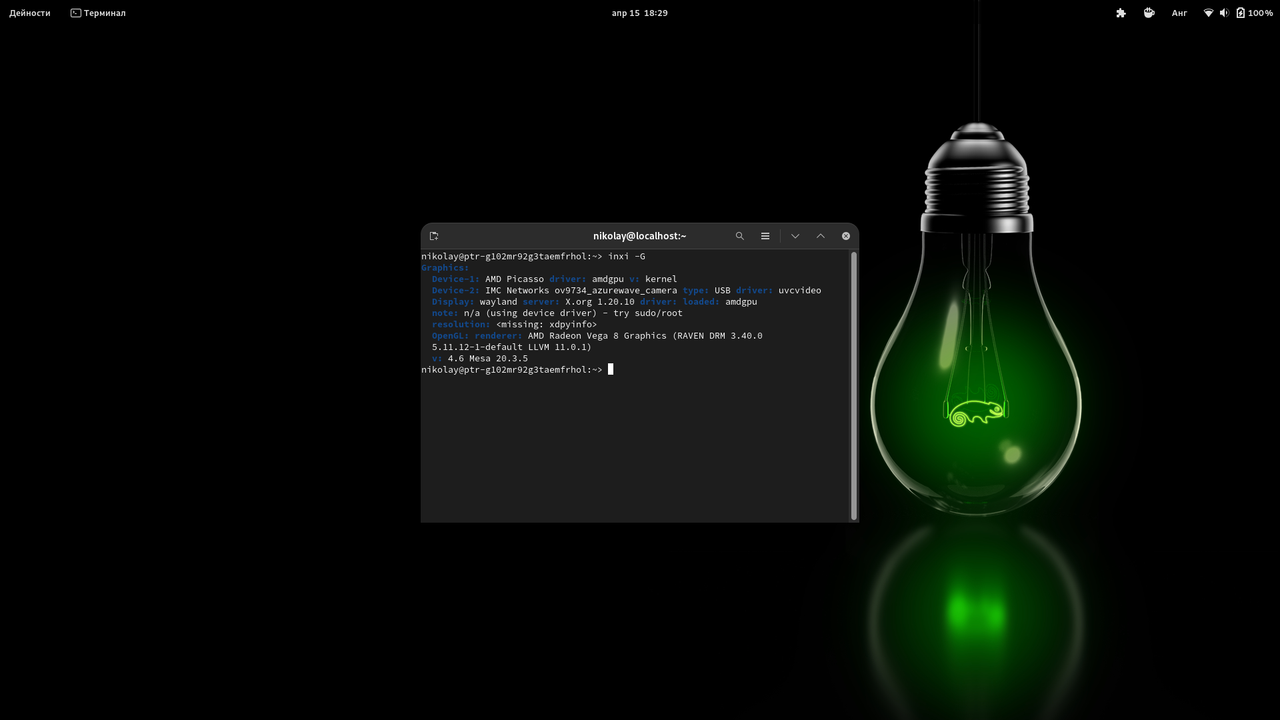This screenshot has width=1280, height=720.
Task: Click the text ov9734_azurewave_camera
Action: coord(616,290)
